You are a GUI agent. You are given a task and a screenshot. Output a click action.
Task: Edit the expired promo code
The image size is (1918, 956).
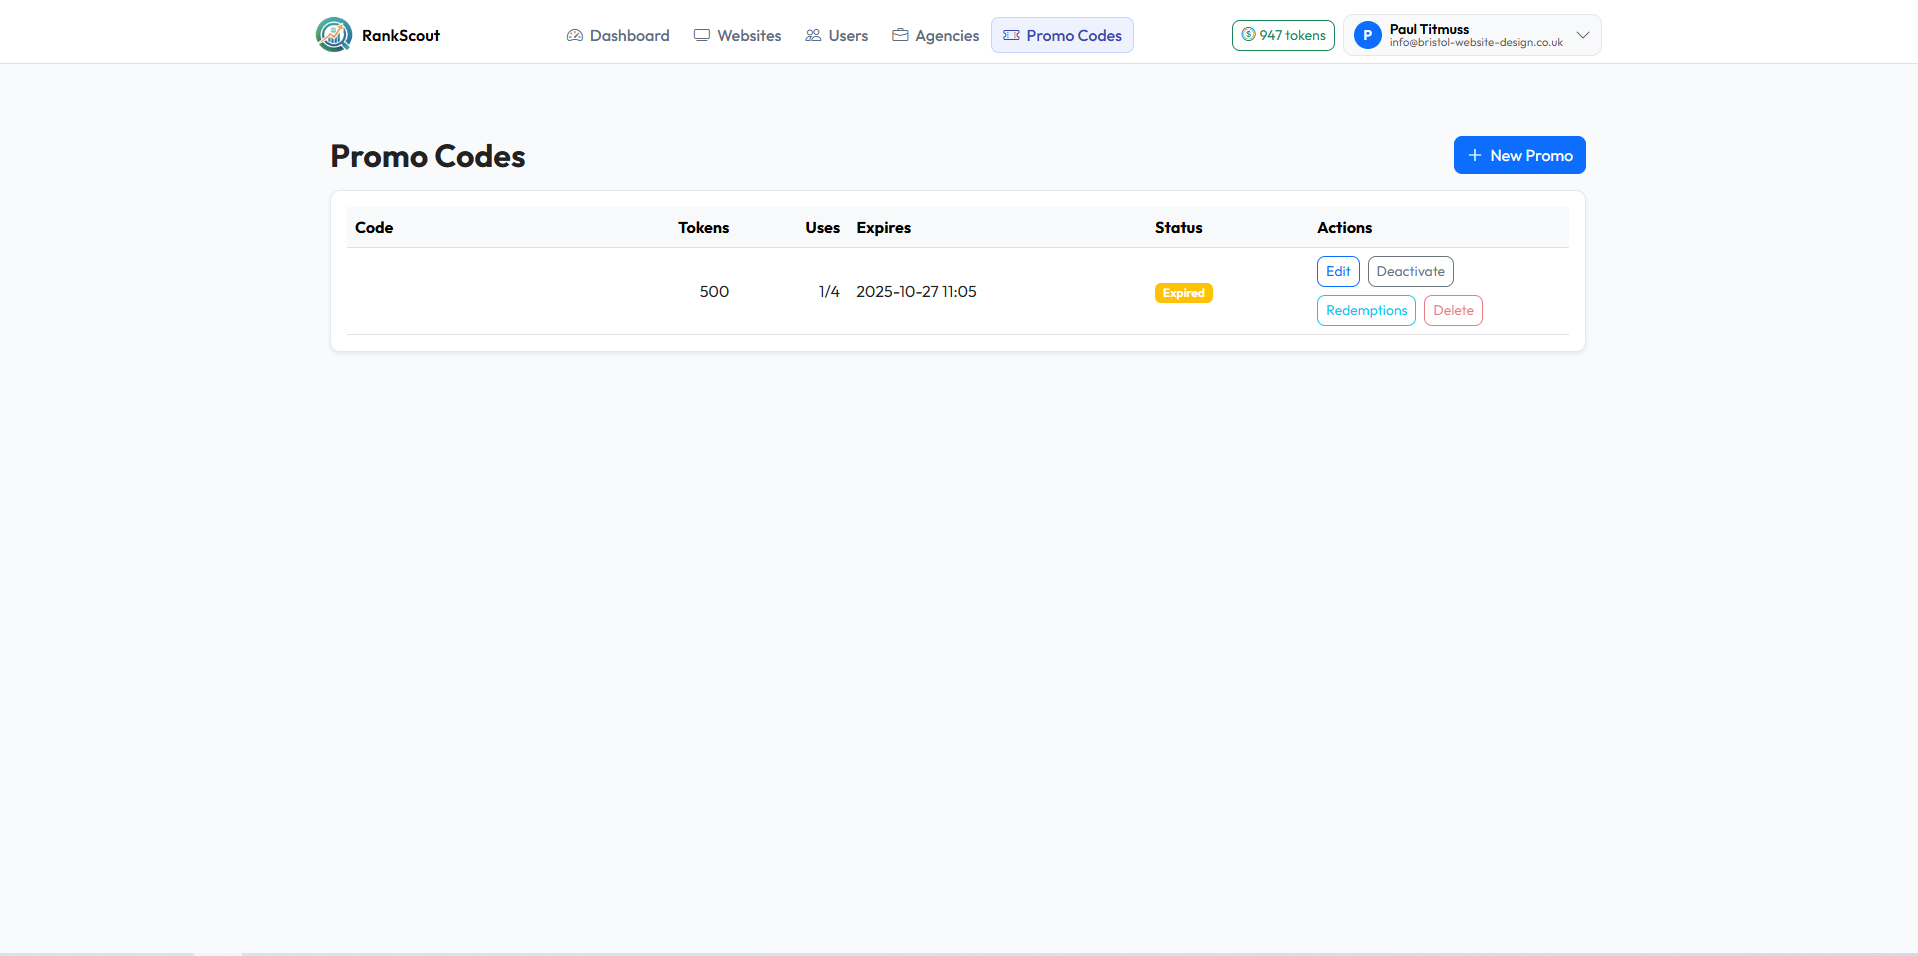(x=1337, y=272)
